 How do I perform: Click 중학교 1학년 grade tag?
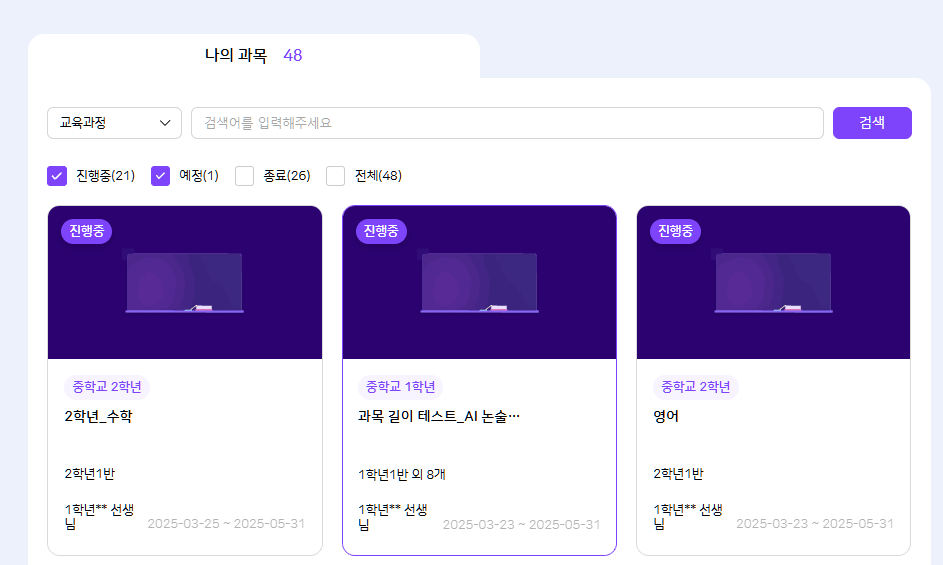(x=400, y=387)
